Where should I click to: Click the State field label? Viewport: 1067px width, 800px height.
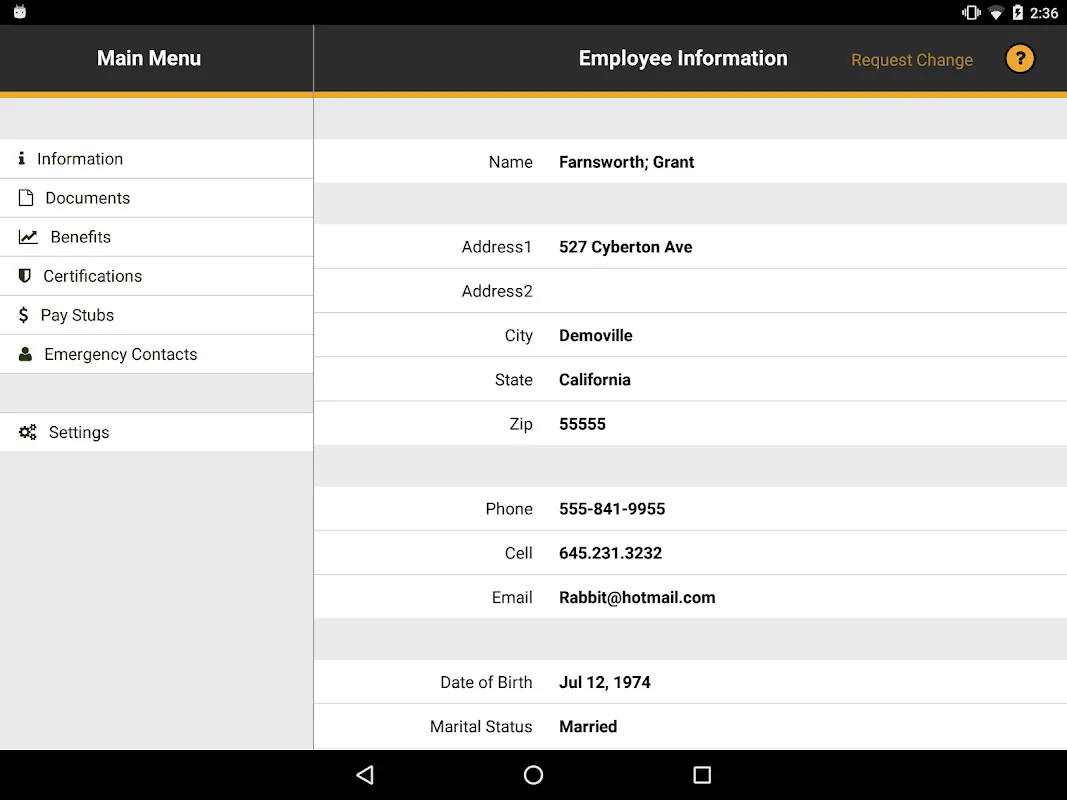tap(514, 380)
